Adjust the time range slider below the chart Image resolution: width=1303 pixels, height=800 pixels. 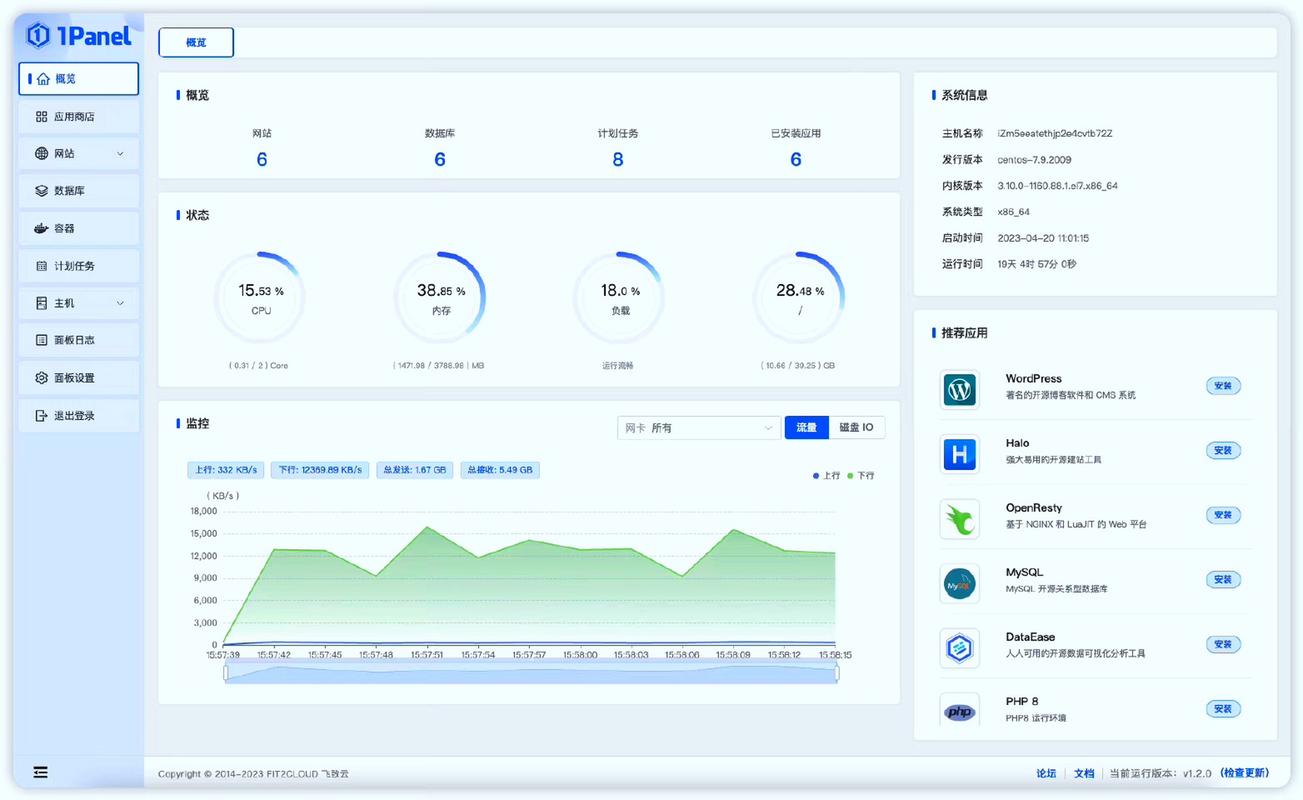[x=530, y=672]
